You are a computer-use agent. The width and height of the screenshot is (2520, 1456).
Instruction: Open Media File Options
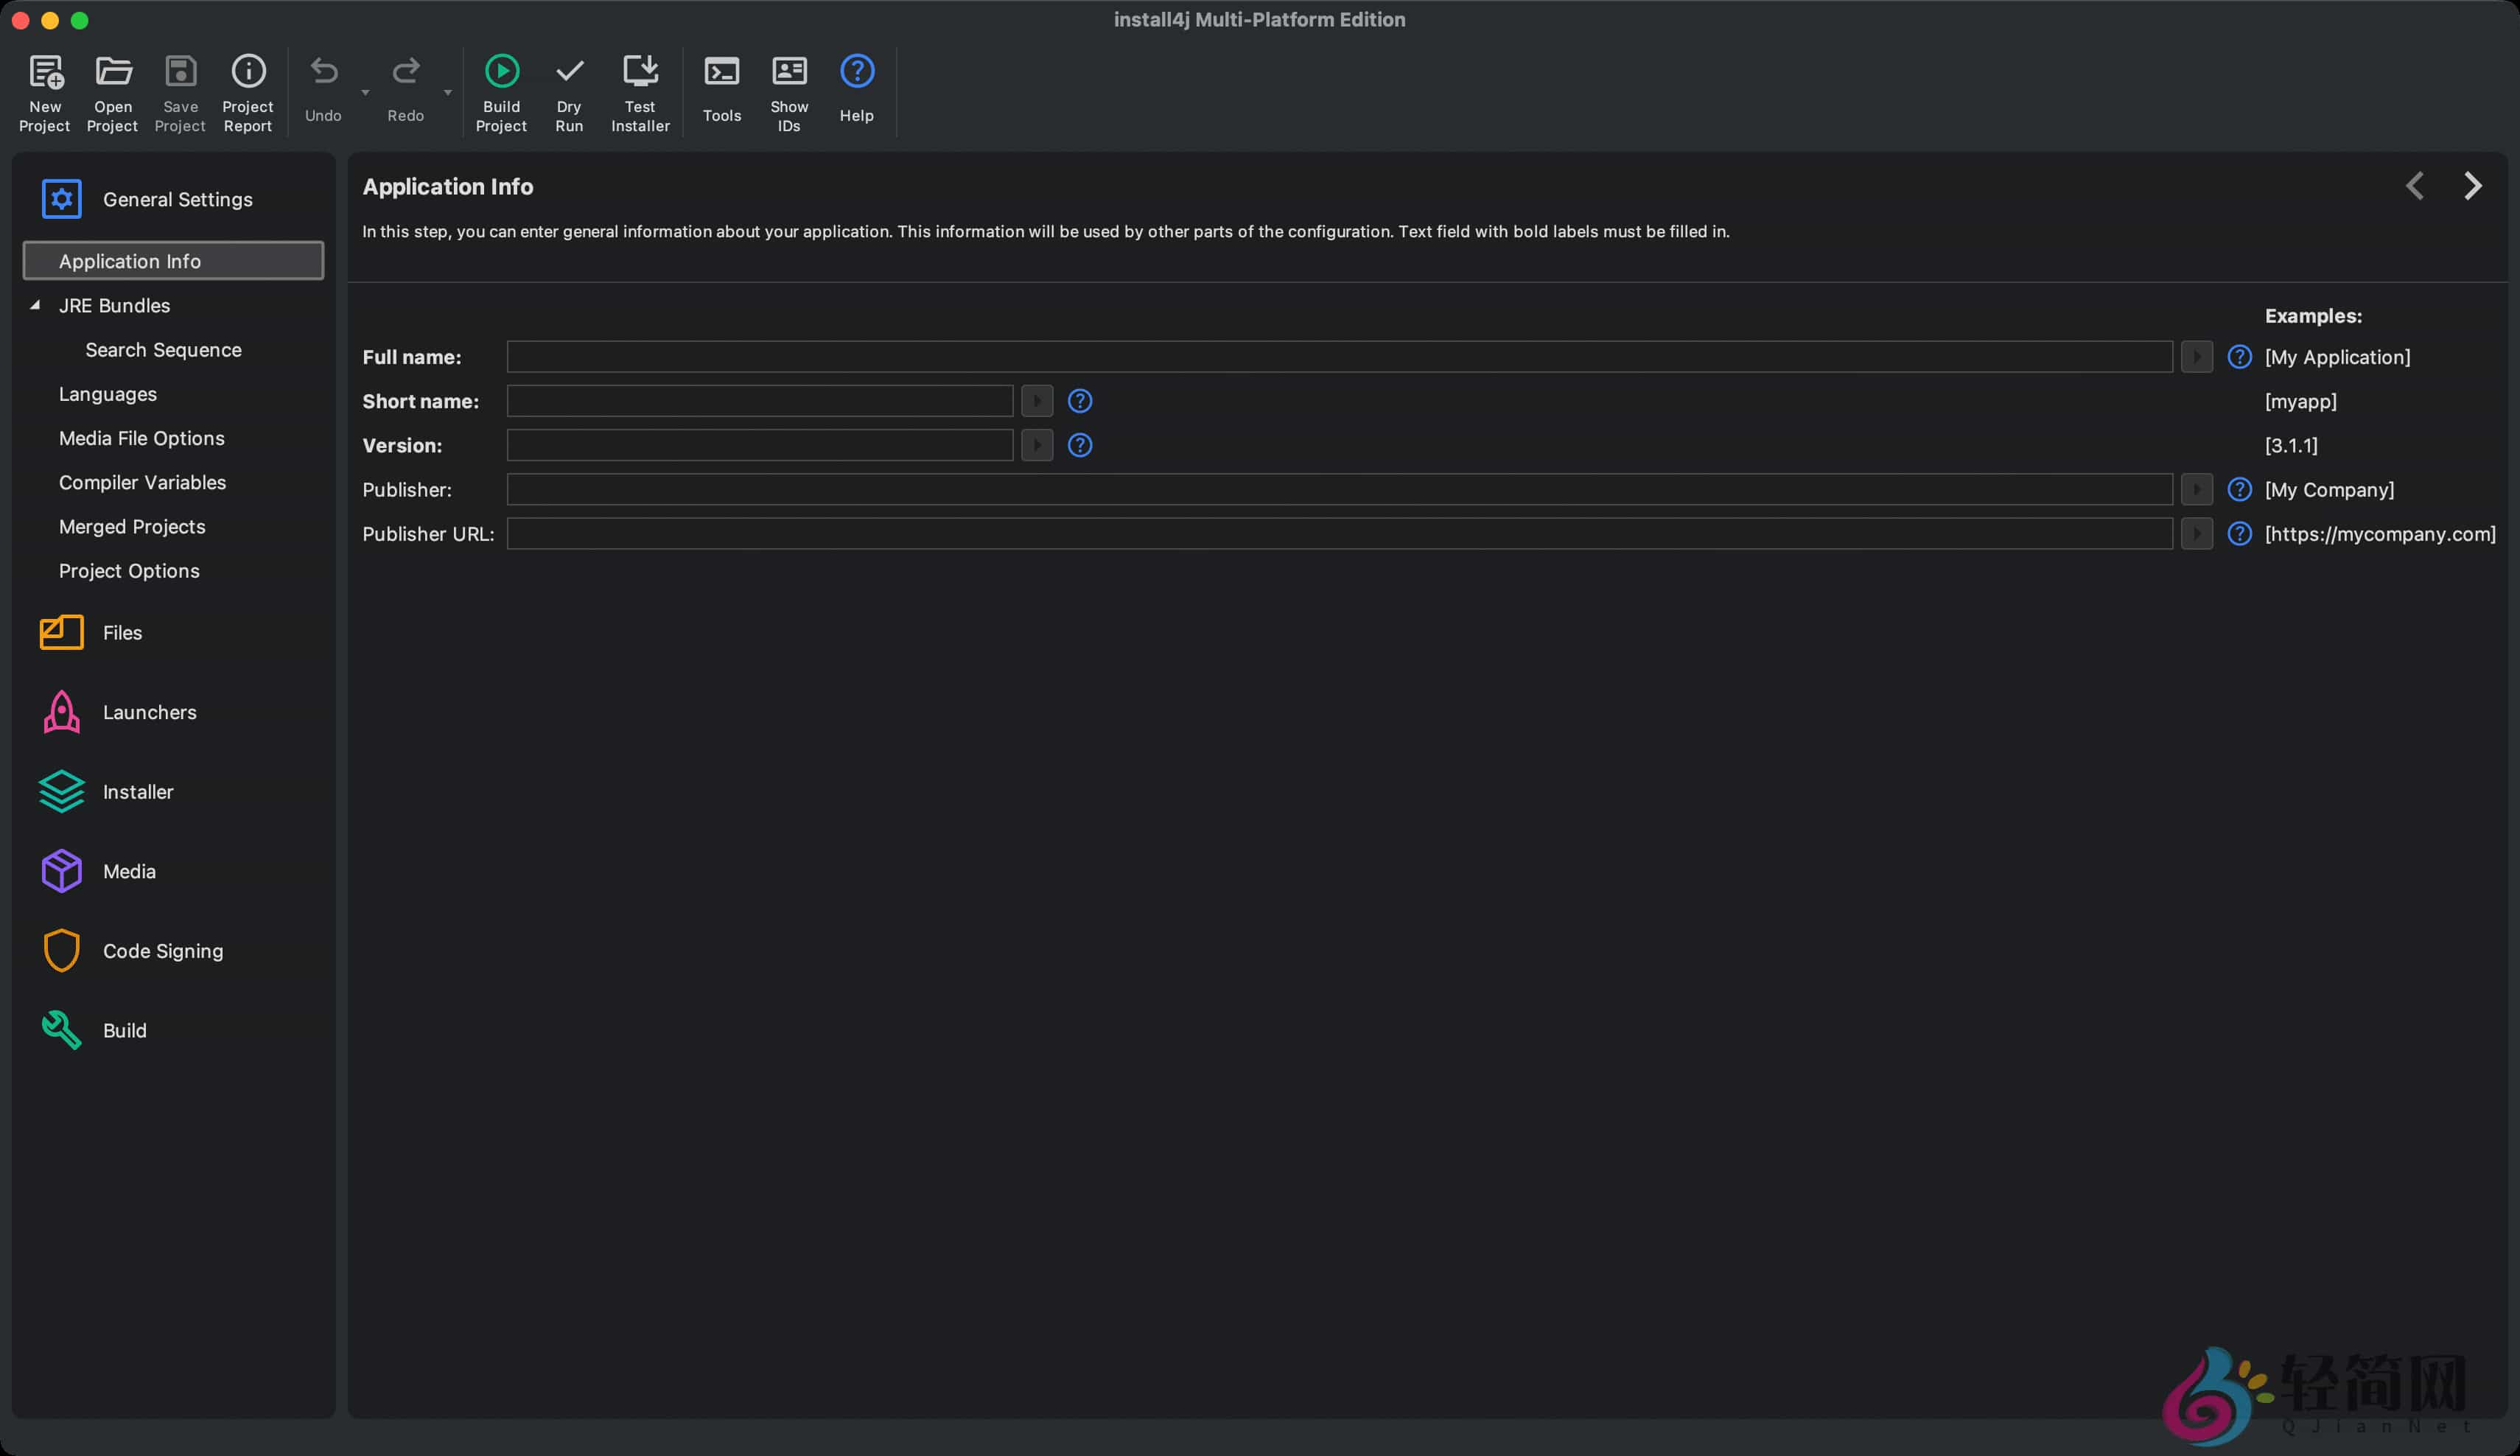(x=141, y=438)
